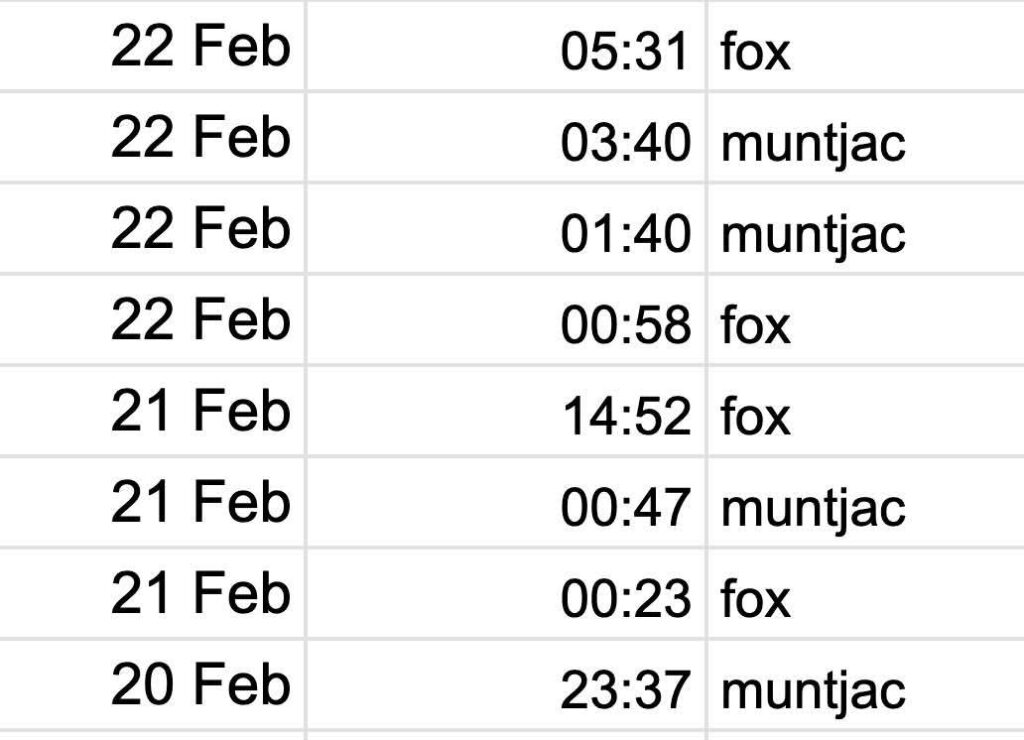Click the 22 Feb cell in the 00:58 row
Screen dimensions: 1024x740
[x=200, y=321]
